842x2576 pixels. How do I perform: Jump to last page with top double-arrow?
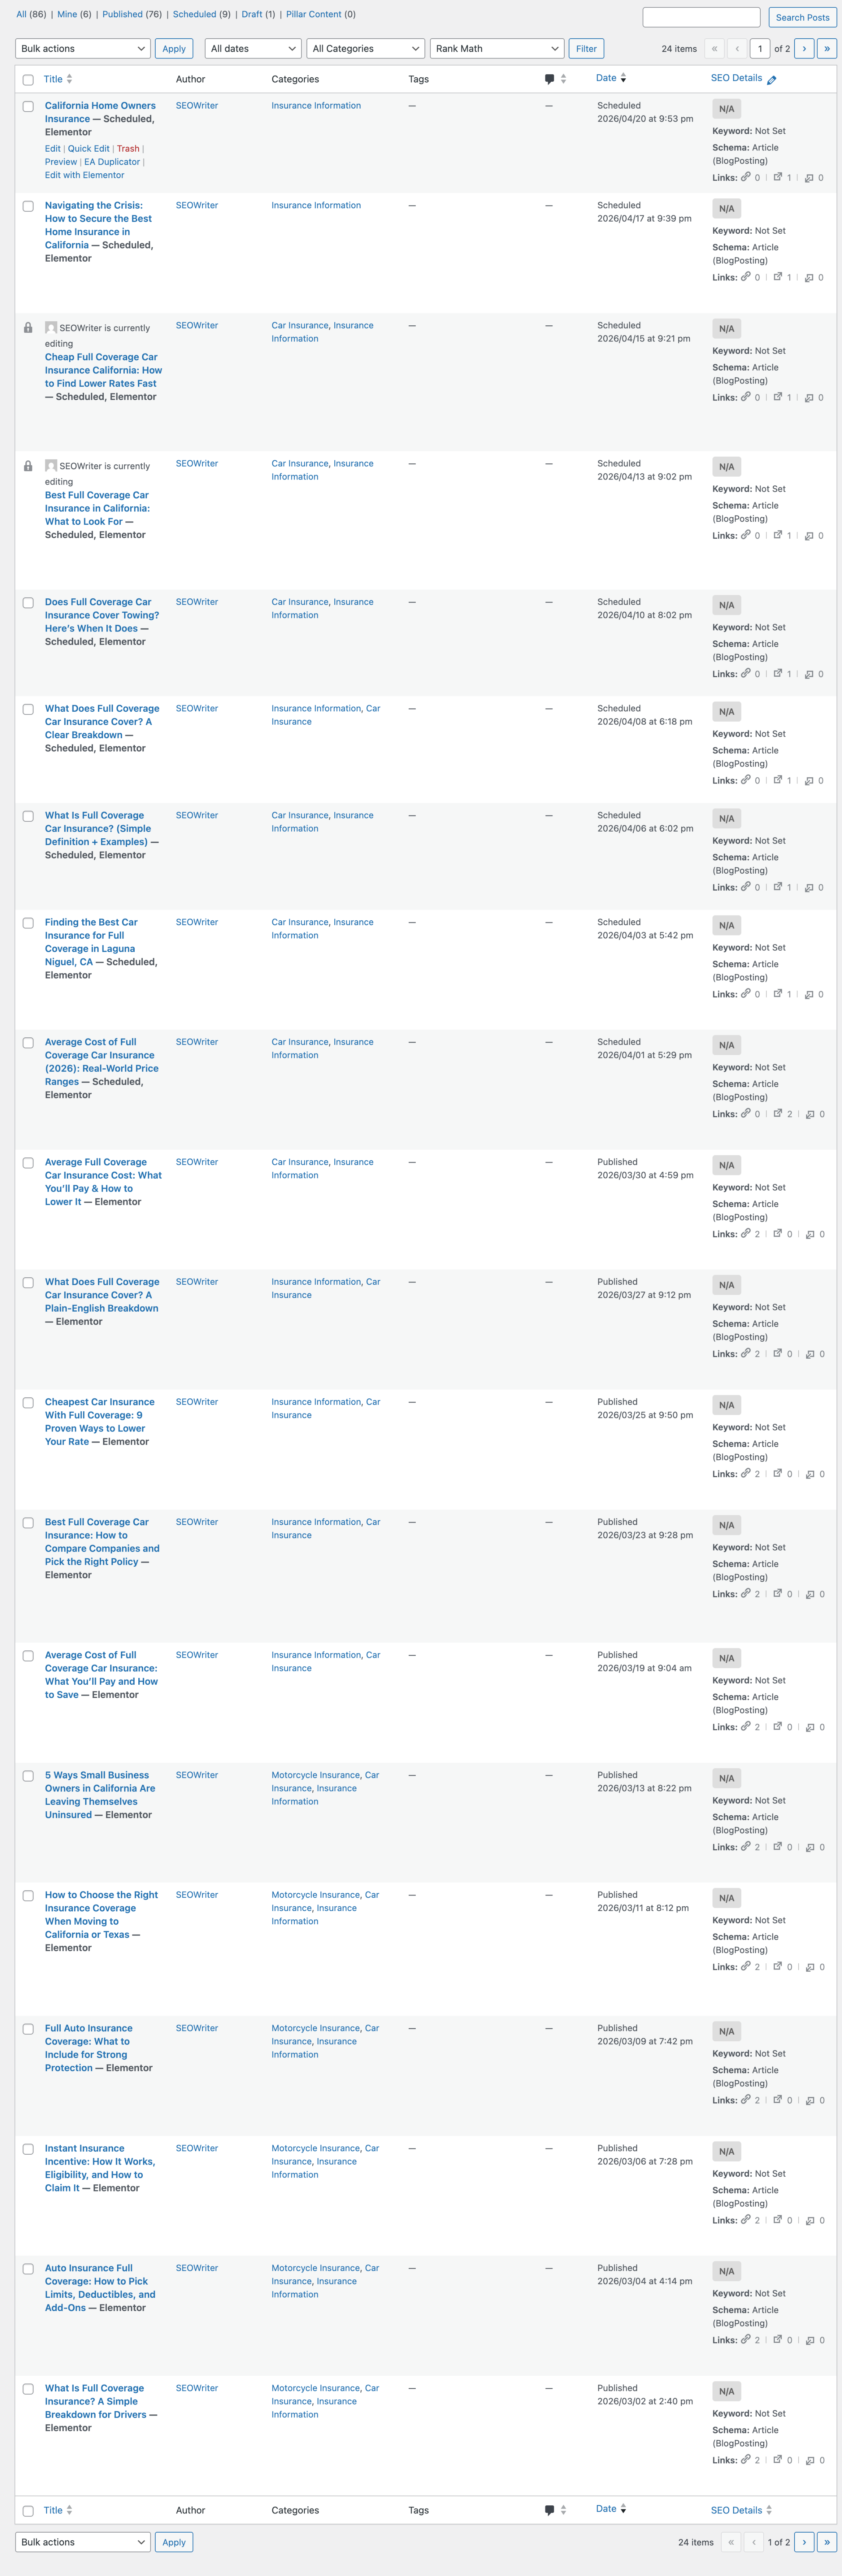pos(827,48)
